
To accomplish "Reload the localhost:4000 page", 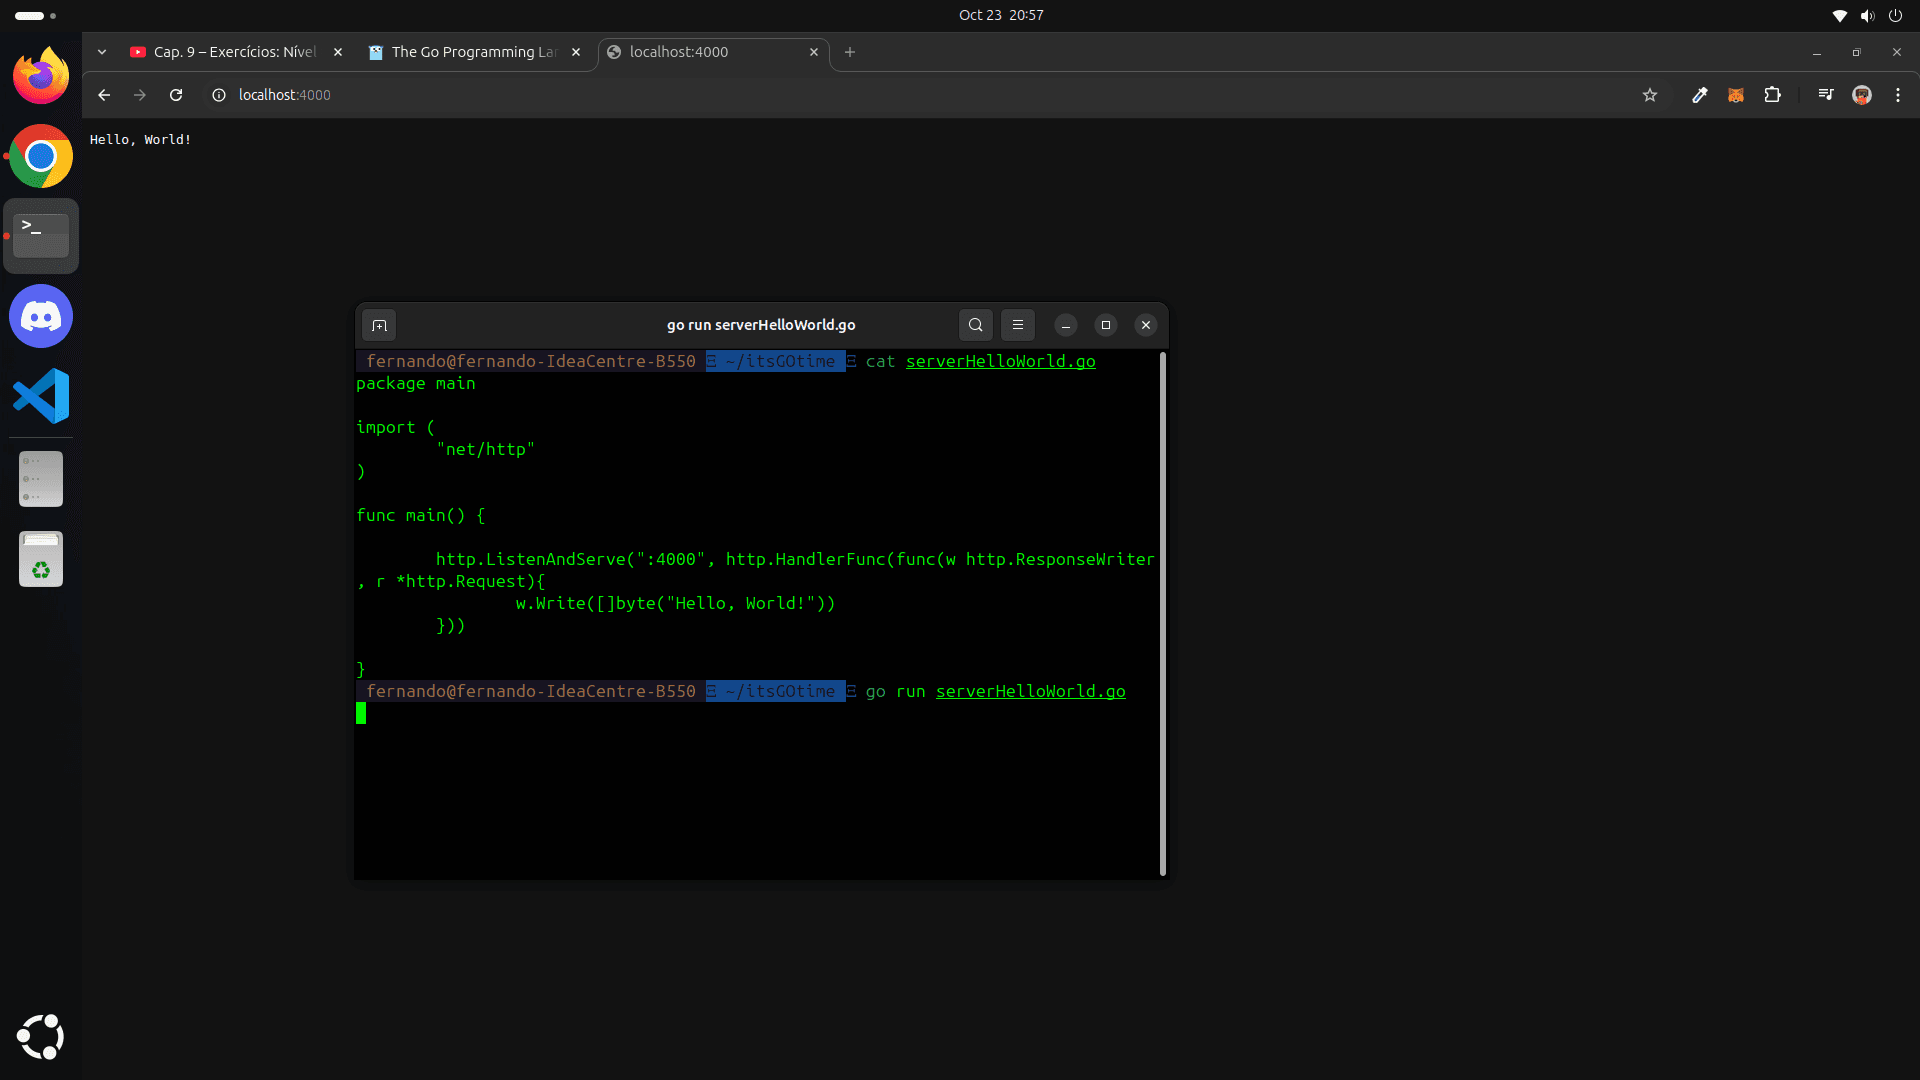I will point(176,95).
